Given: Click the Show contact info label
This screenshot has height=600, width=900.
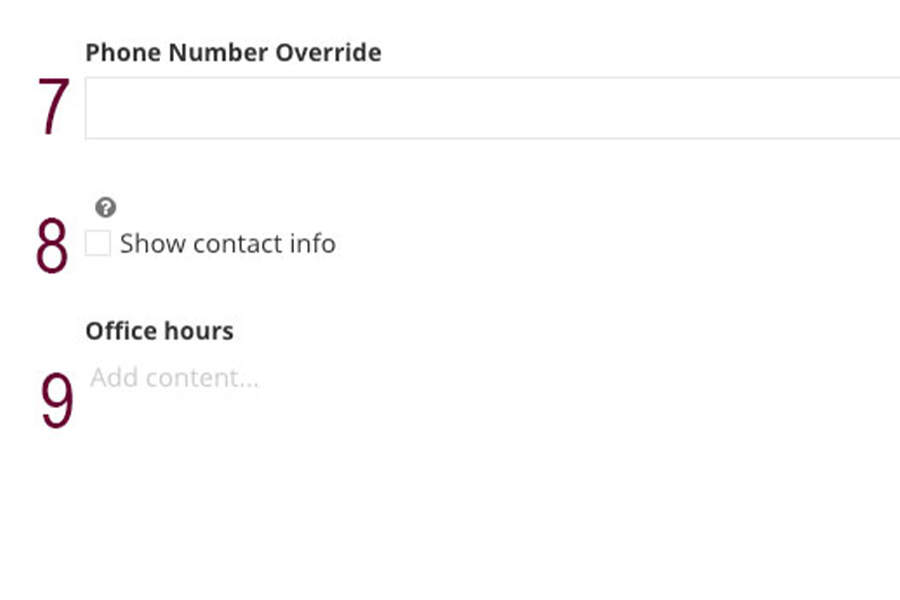Looking at the screenshot, I should 226,243.
